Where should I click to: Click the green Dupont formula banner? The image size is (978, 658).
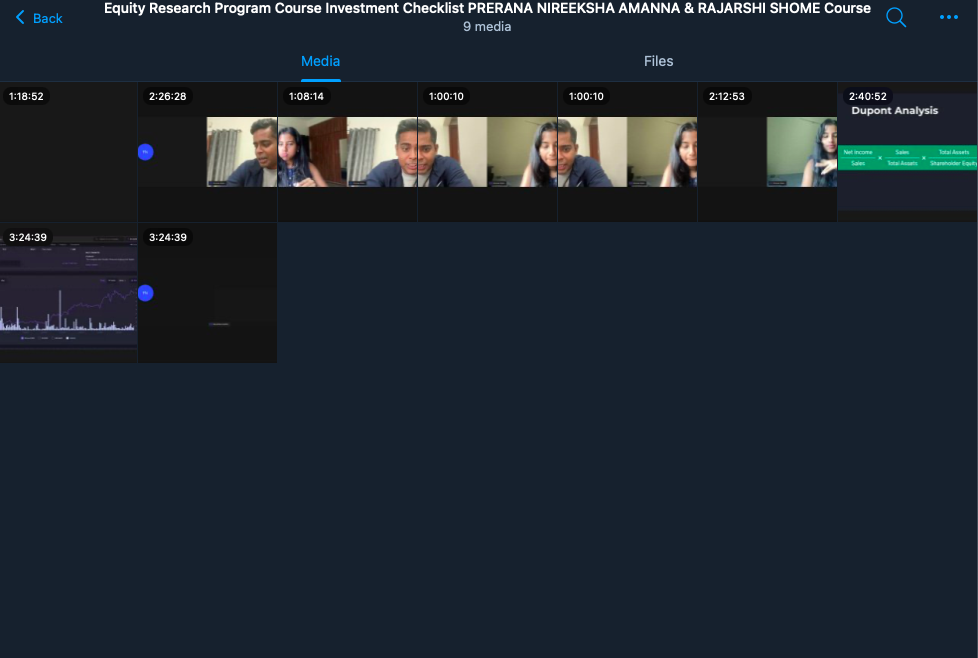(x=907, y=157)
